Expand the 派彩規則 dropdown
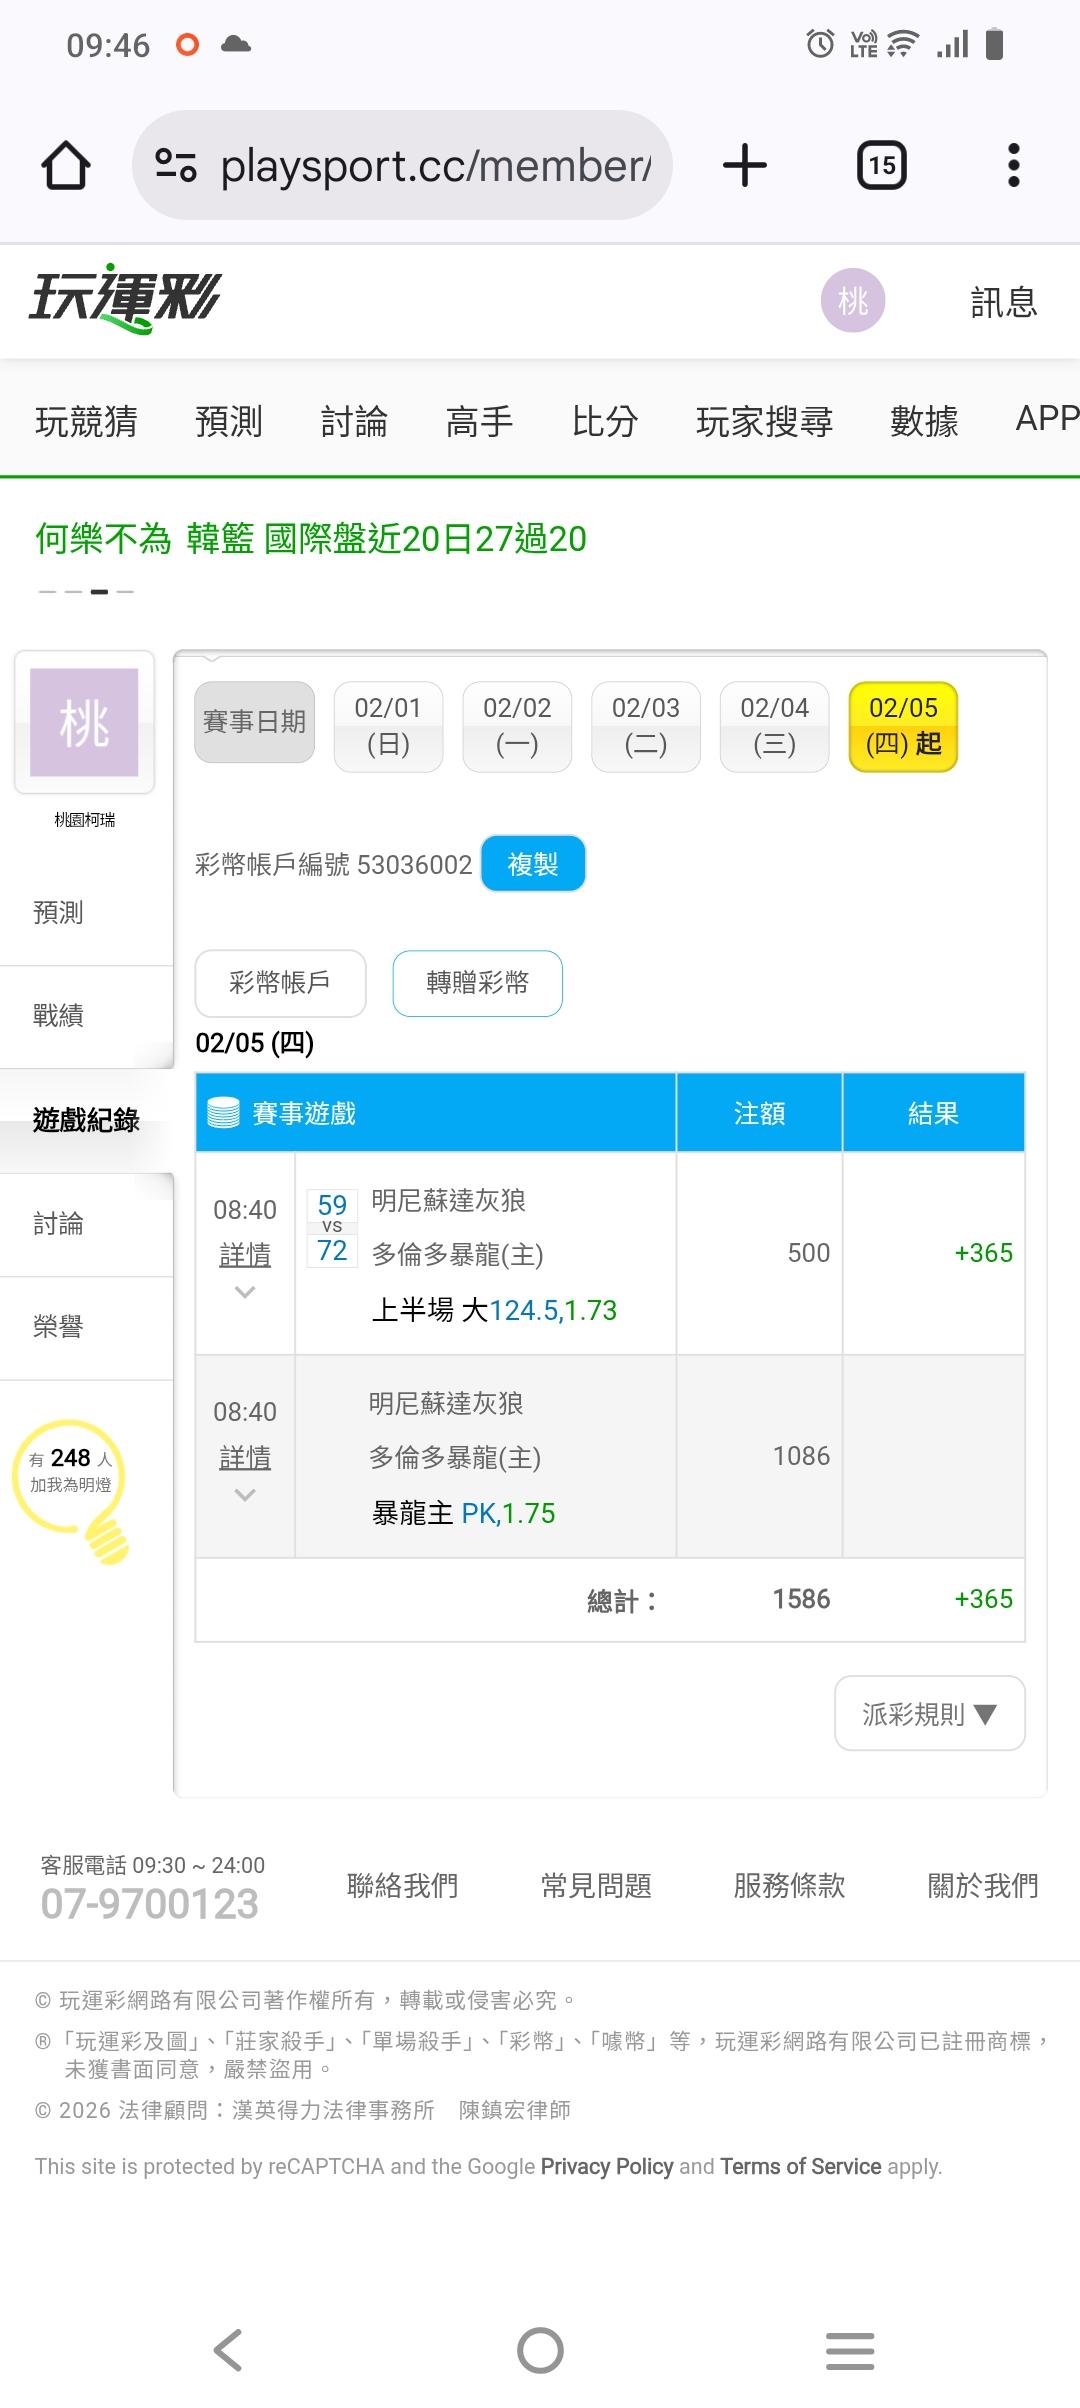The image size is (1080, 2408). coord(929,1714)
